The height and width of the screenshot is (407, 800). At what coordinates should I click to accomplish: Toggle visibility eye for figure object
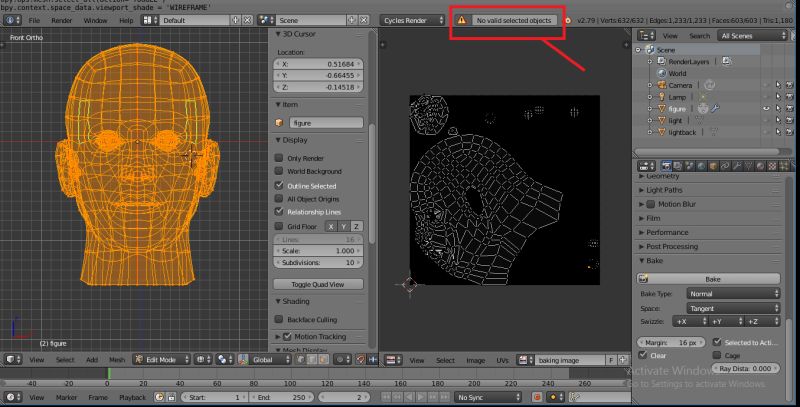(766, 109)
